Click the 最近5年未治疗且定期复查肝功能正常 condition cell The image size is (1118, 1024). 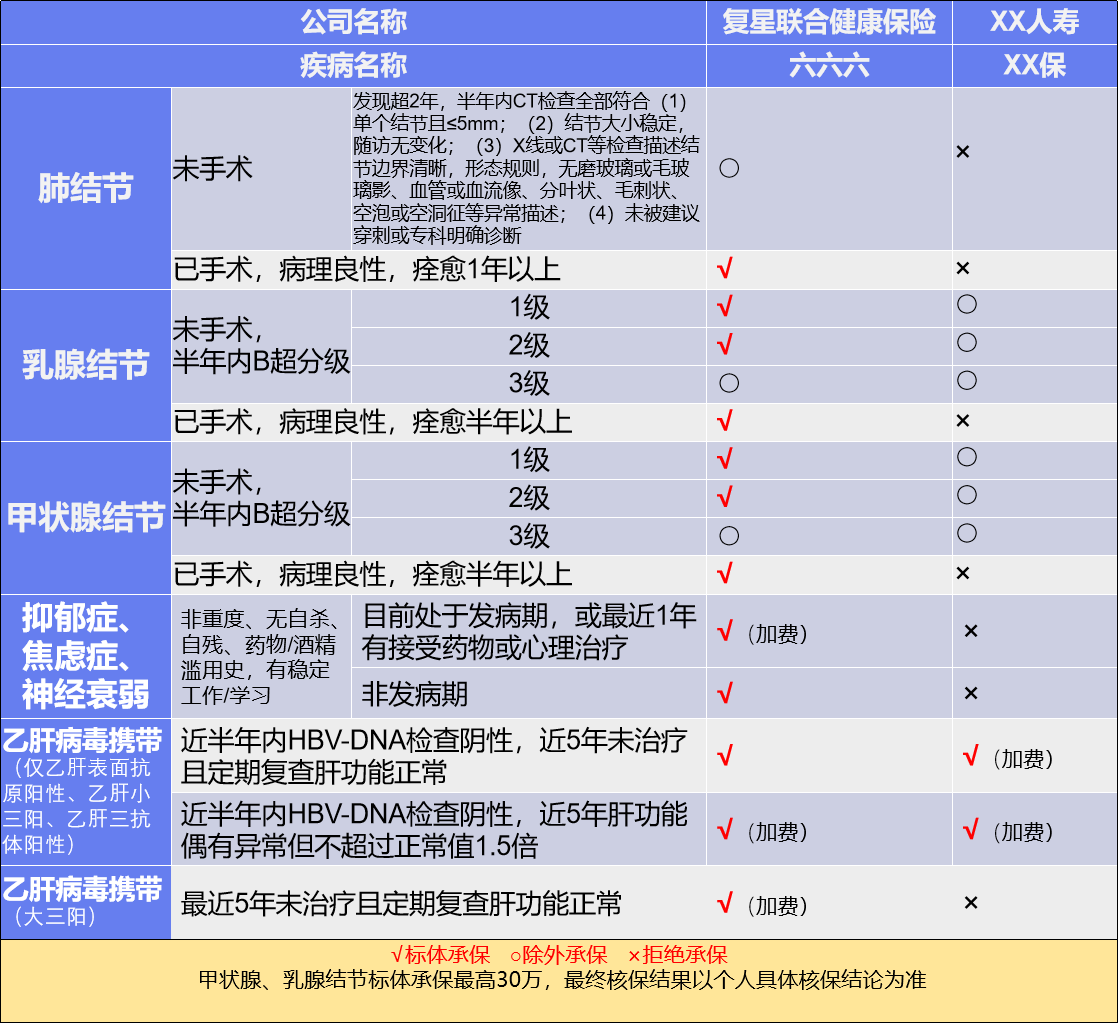(x=401, y=904)
